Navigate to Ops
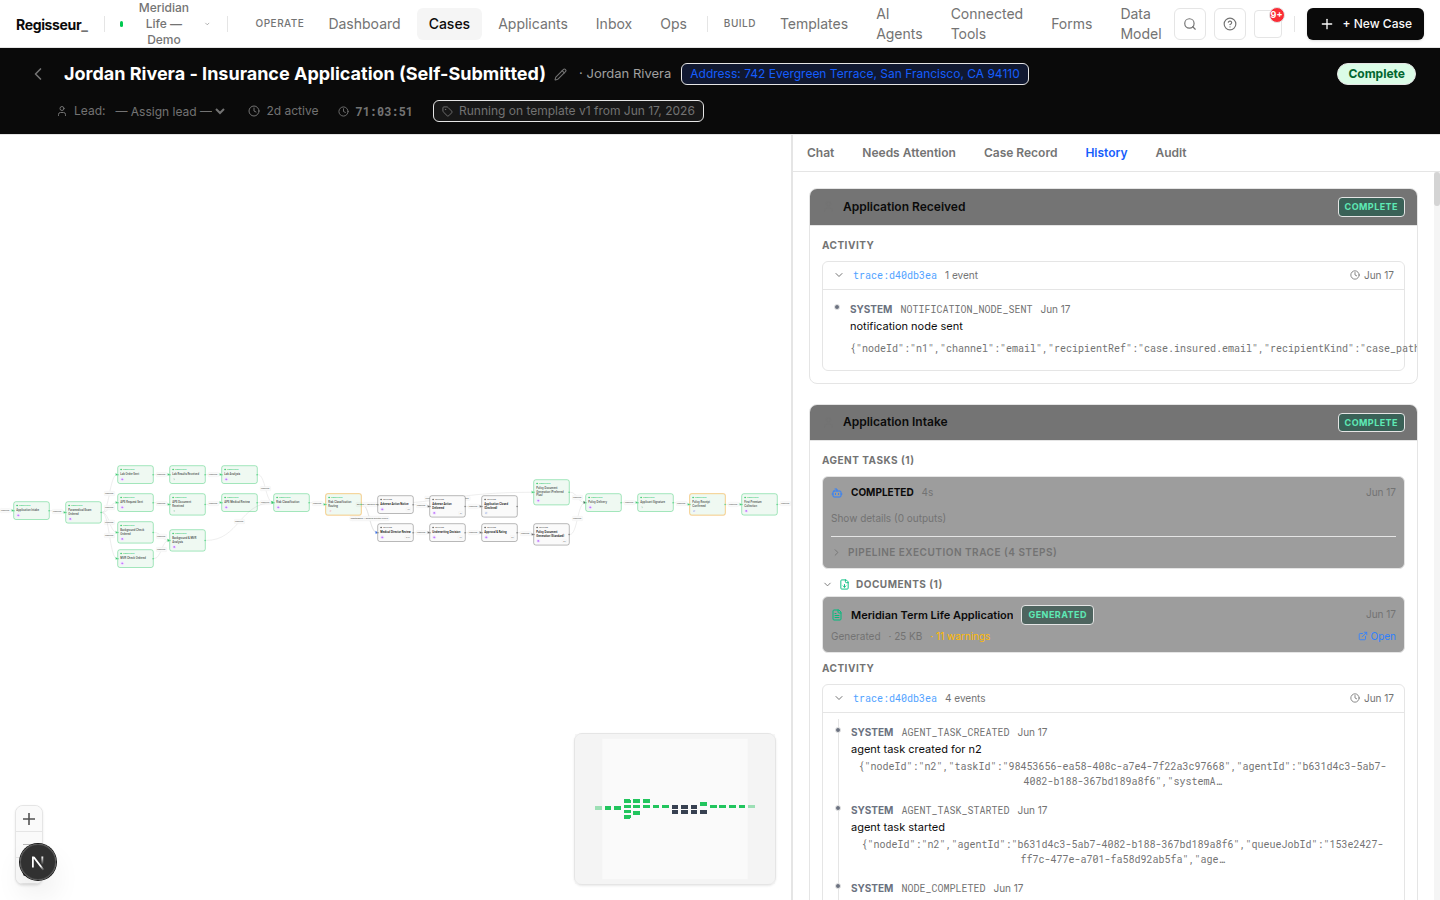The height and width of the screenshot is (900, 1440). (673, 24)
